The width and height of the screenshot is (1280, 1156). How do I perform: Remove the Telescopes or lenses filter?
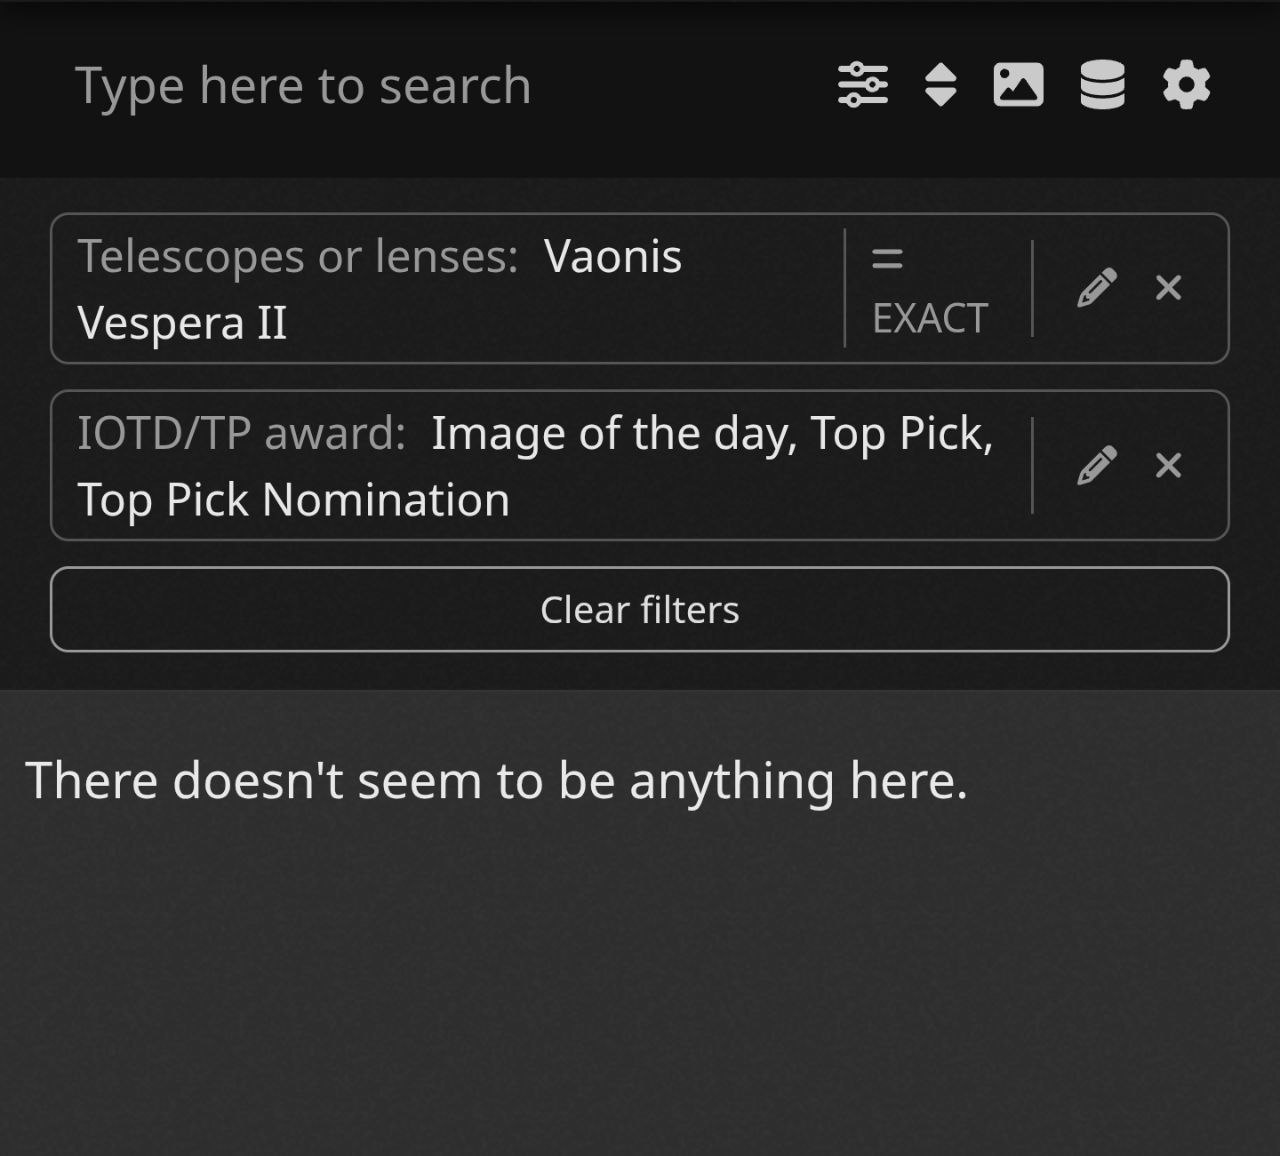[1168, 288]
